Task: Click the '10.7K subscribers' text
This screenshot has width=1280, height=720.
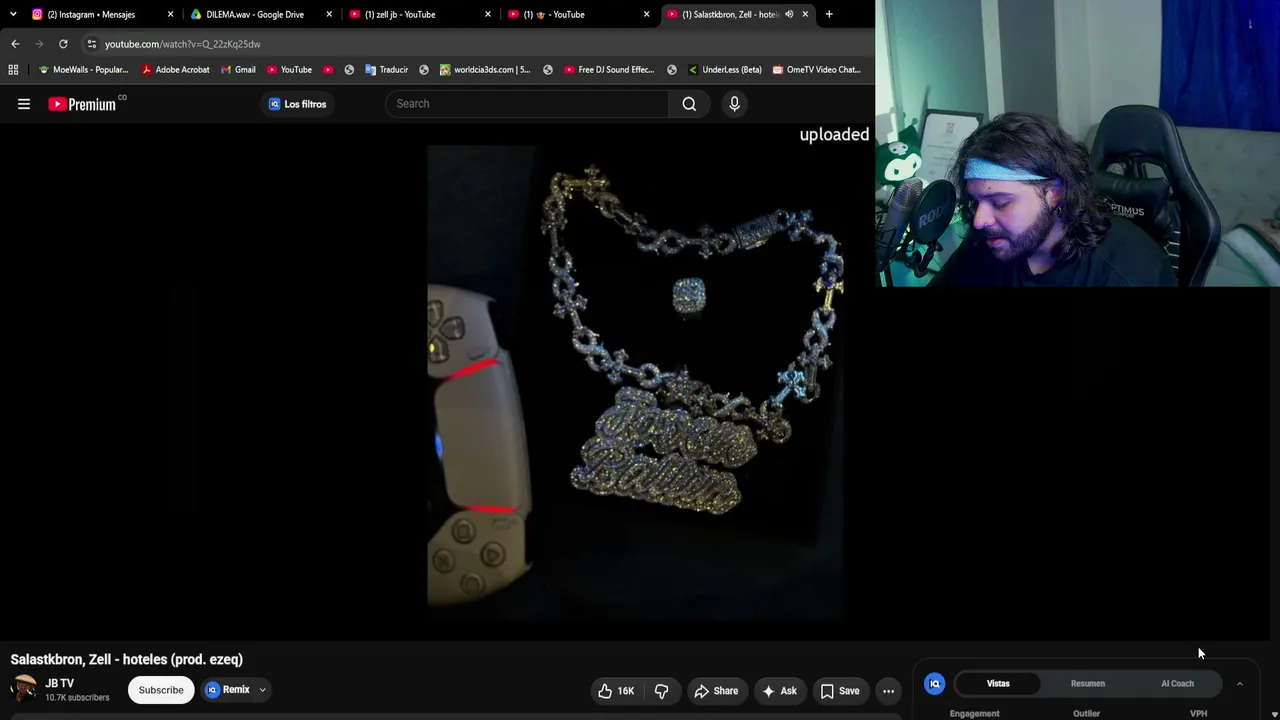Action: tap(77, 698)
